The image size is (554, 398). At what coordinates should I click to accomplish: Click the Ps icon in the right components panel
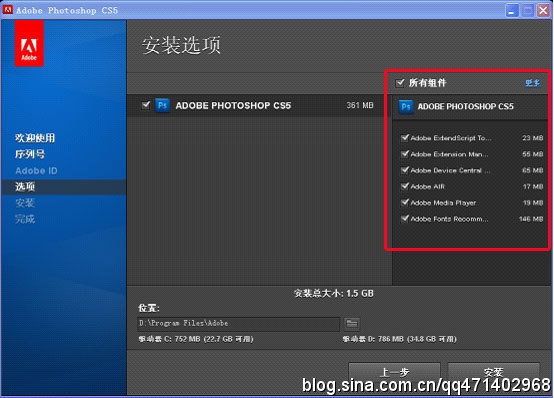406,106
